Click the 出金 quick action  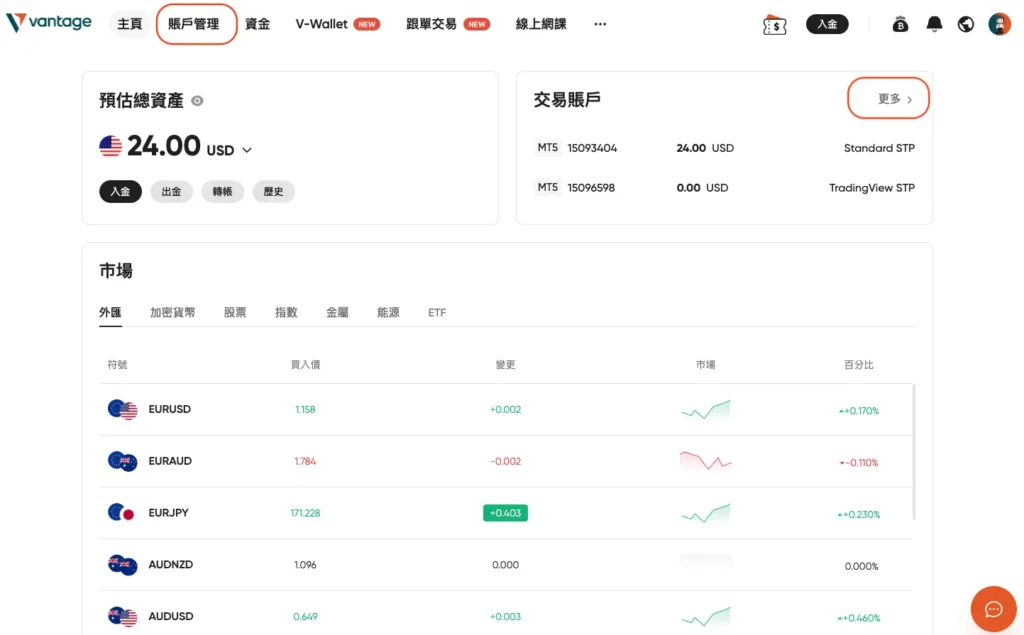coord(171,191)
